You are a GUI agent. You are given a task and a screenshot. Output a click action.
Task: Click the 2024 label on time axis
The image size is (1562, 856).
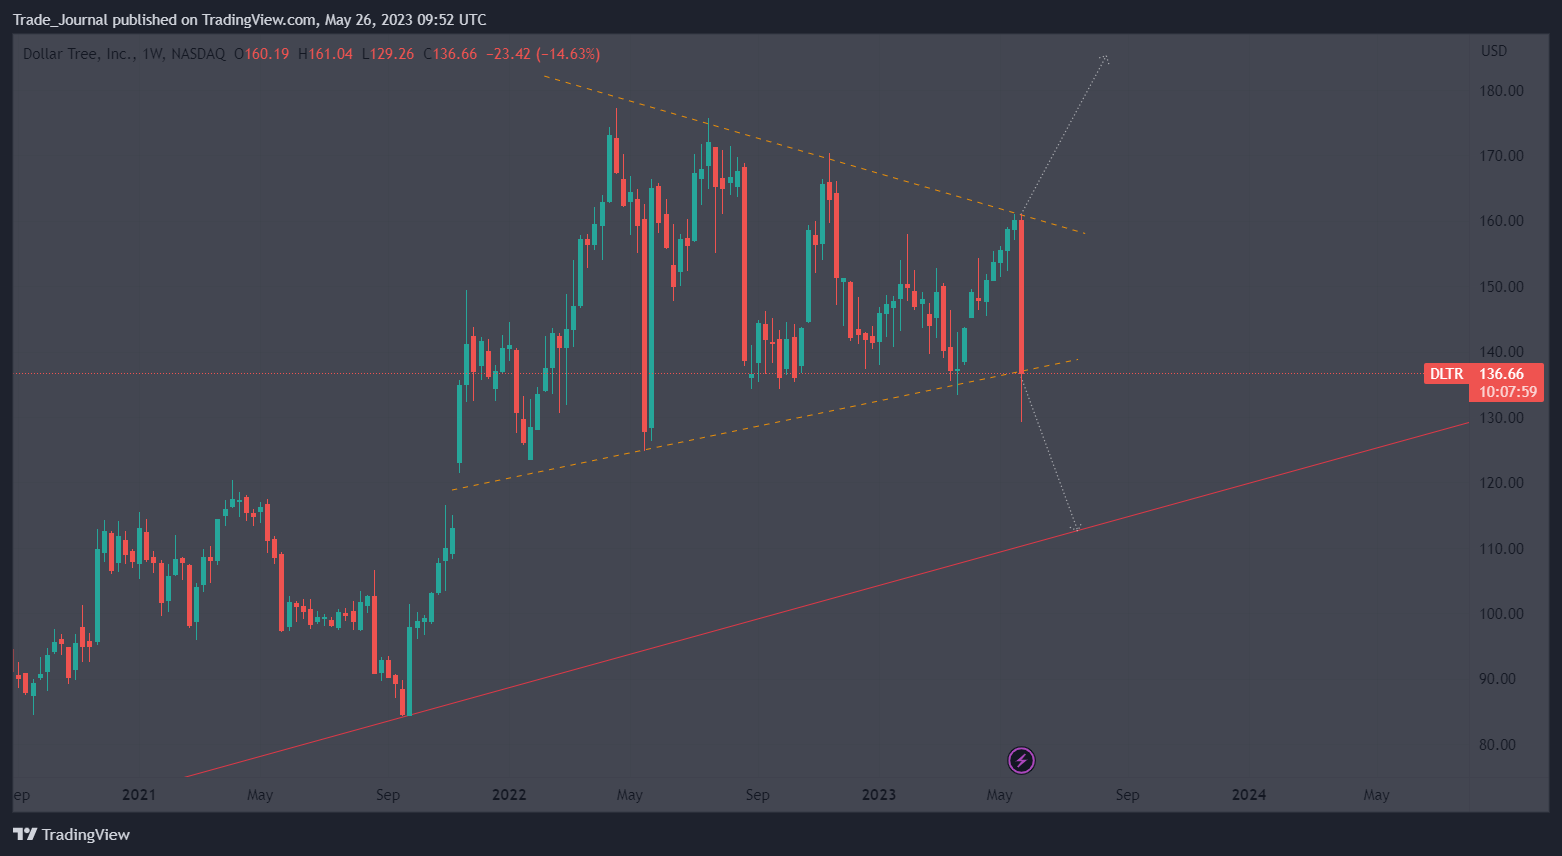tap(1249, 795)
